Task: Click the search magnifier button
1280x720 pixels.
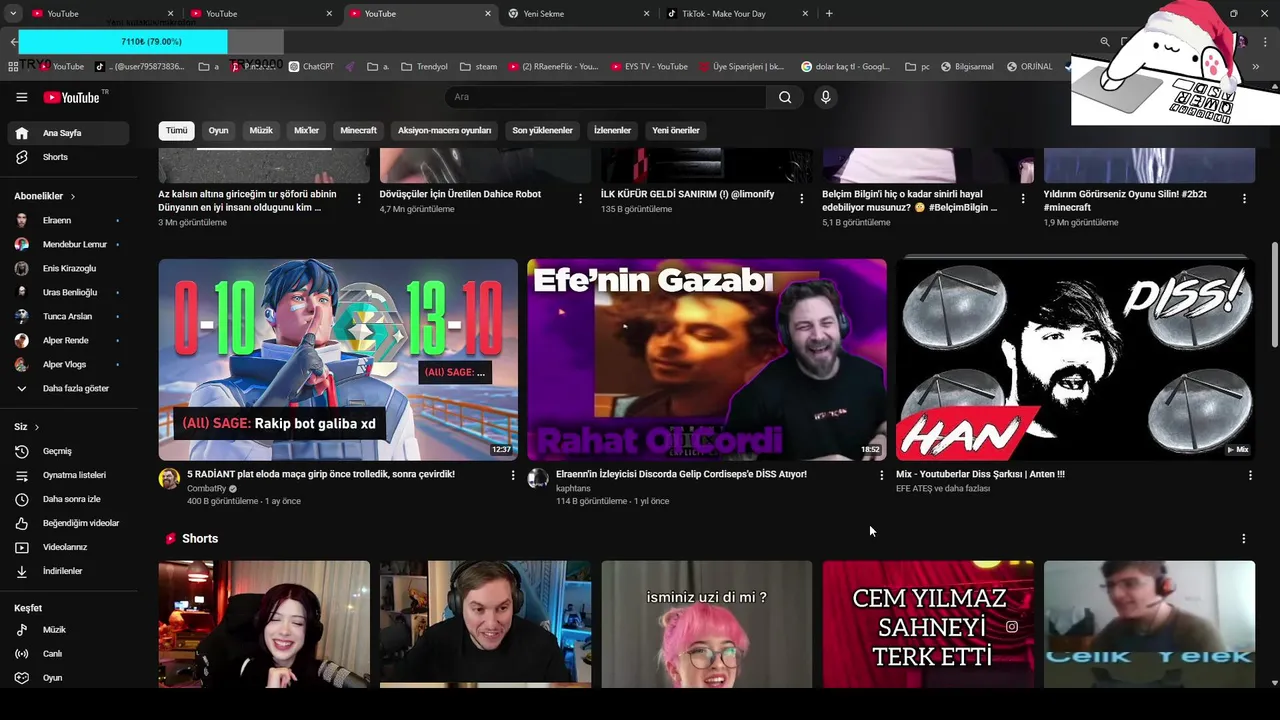Action: click(785, 97)
